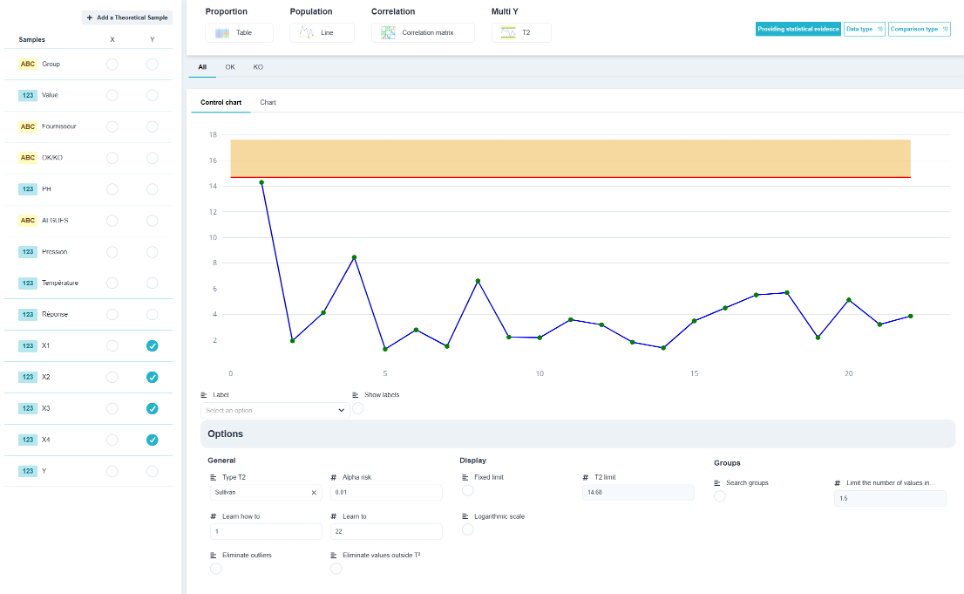
Task: Select the Population Line chart icon
Action: point(306,33)
